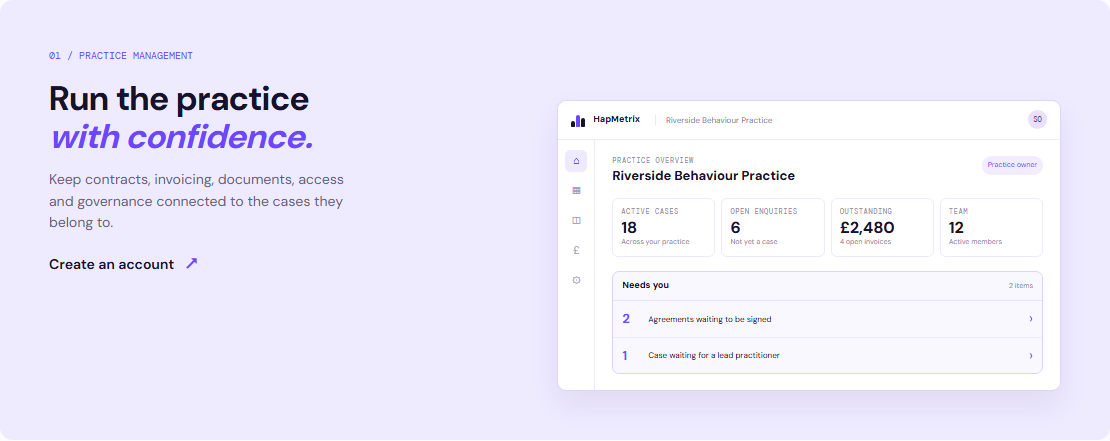Open the grid table icon in sidebar
The image size is (1110, 441).
(x=576, y=190)
